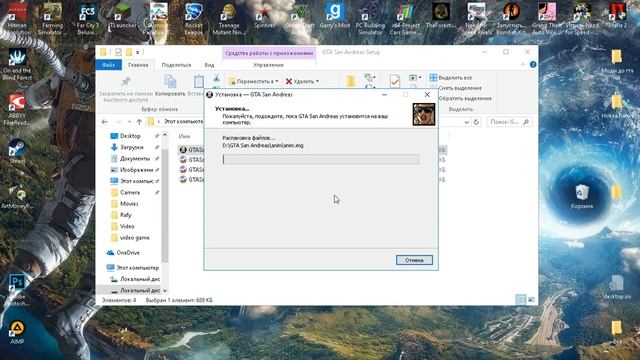Open recent locations dropdown arrow
The image size is (640, 360).
129,122
